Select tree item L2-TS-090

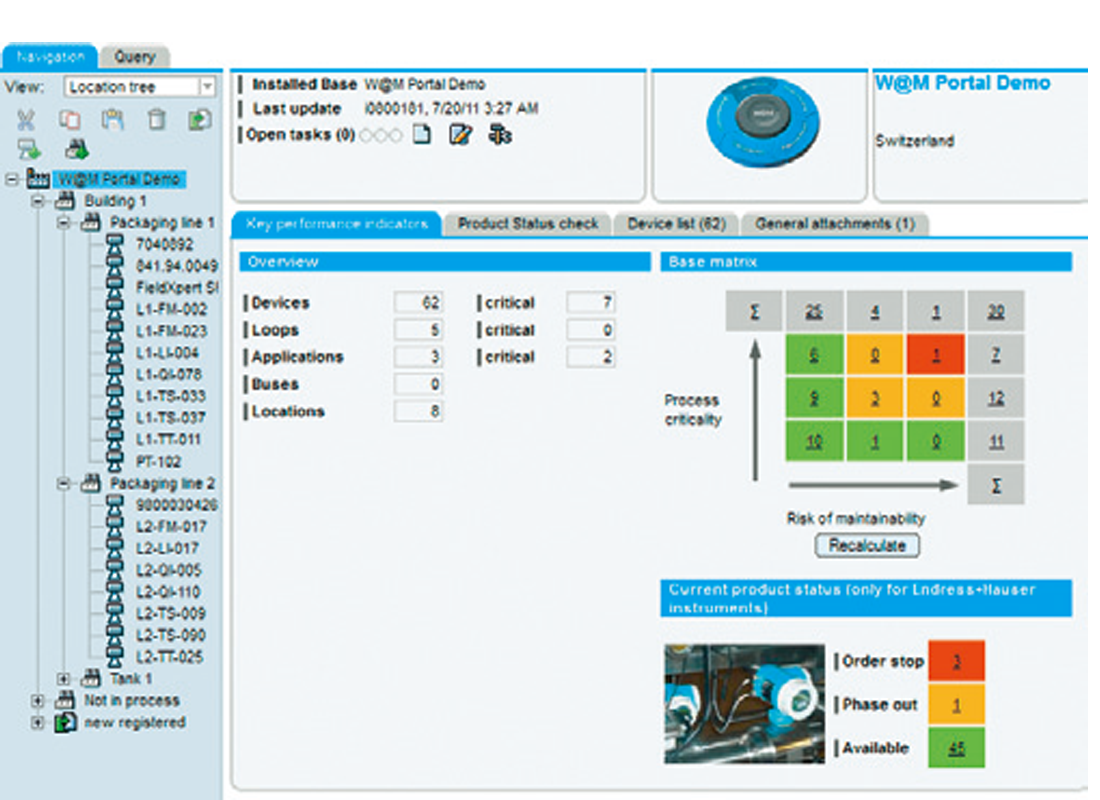pyautogui.click(x=170, y=635)
